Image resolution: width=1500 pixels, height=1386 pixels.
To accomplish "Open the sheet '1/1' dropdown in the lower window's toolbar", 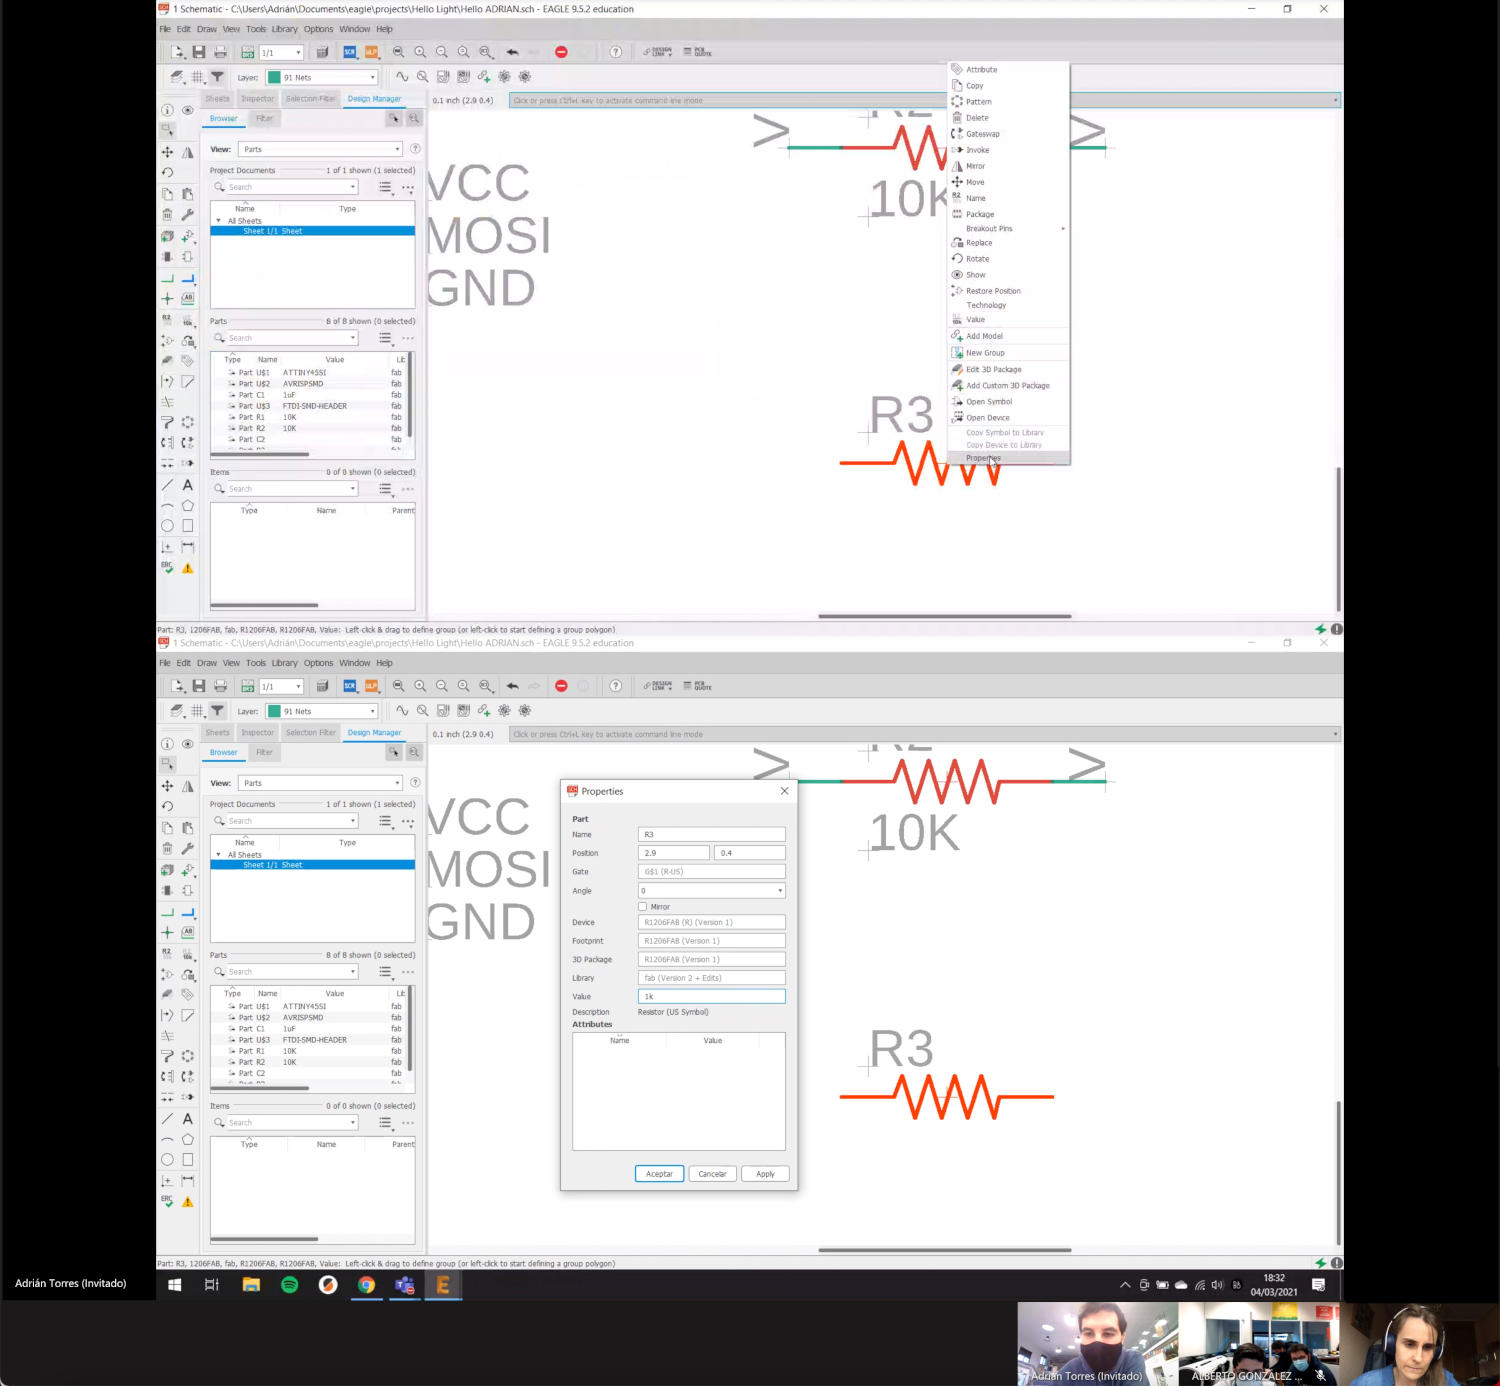I will point(282,686).
